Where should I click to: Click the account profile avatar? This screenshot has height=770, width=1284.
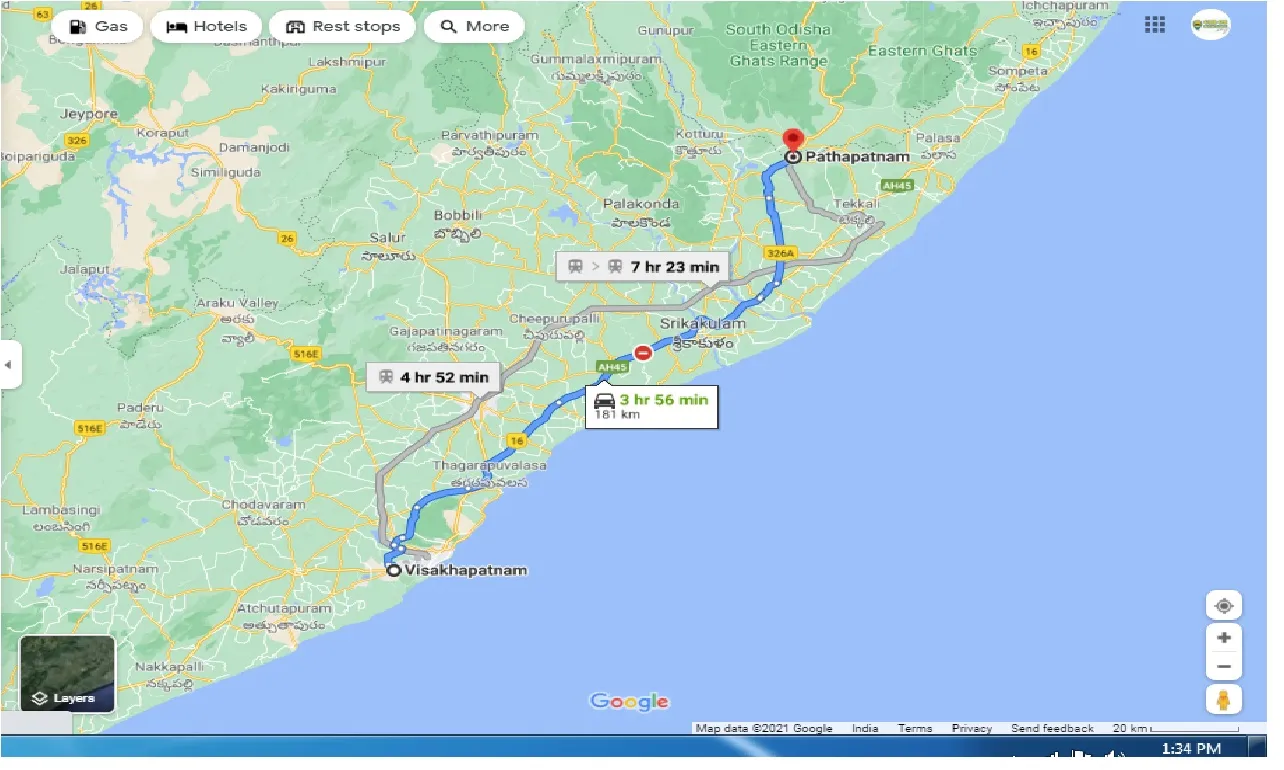(1210, 24)
